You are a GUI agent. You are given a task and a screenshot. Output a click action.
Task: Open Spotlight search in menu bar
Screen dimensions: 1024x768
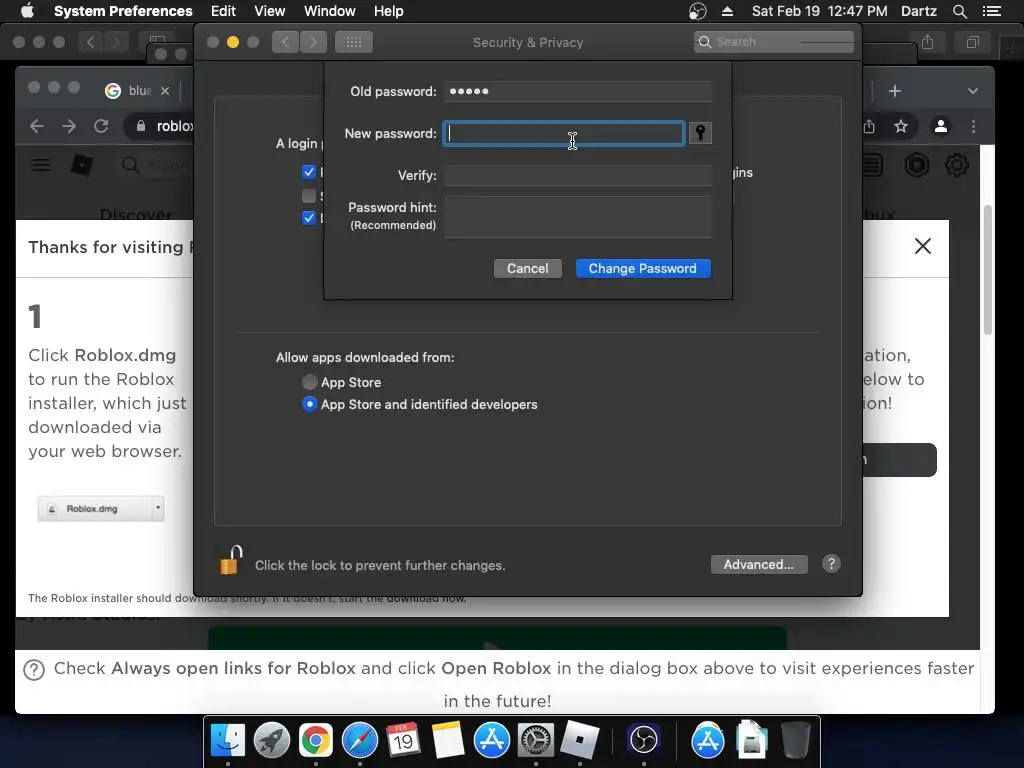(959, 11)
